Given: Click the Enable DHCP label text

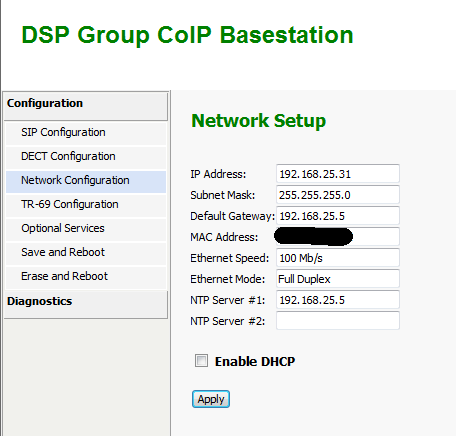Looking at the screenshot, I should click(255, 362).
